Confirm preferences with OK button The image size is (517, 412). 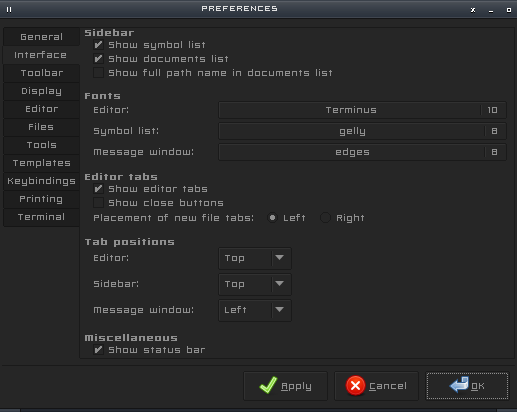467,386
